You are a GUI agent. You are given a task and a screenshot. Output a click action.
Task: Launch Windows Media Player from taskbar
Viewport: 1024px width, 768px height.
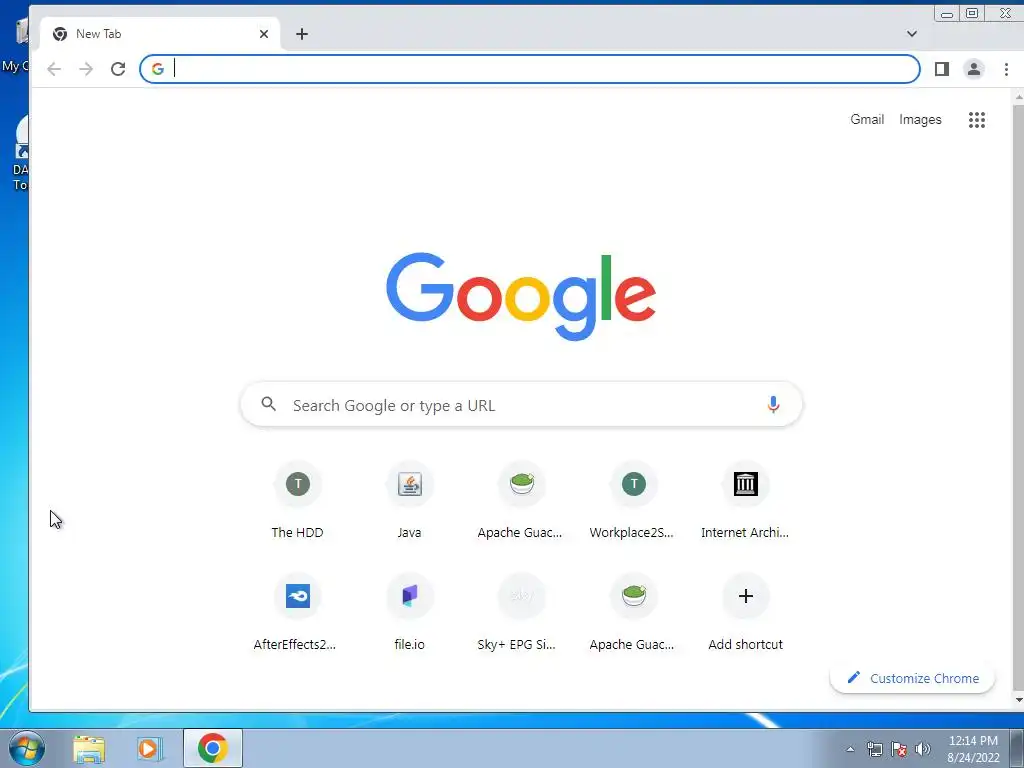click(x=150, y=748)
